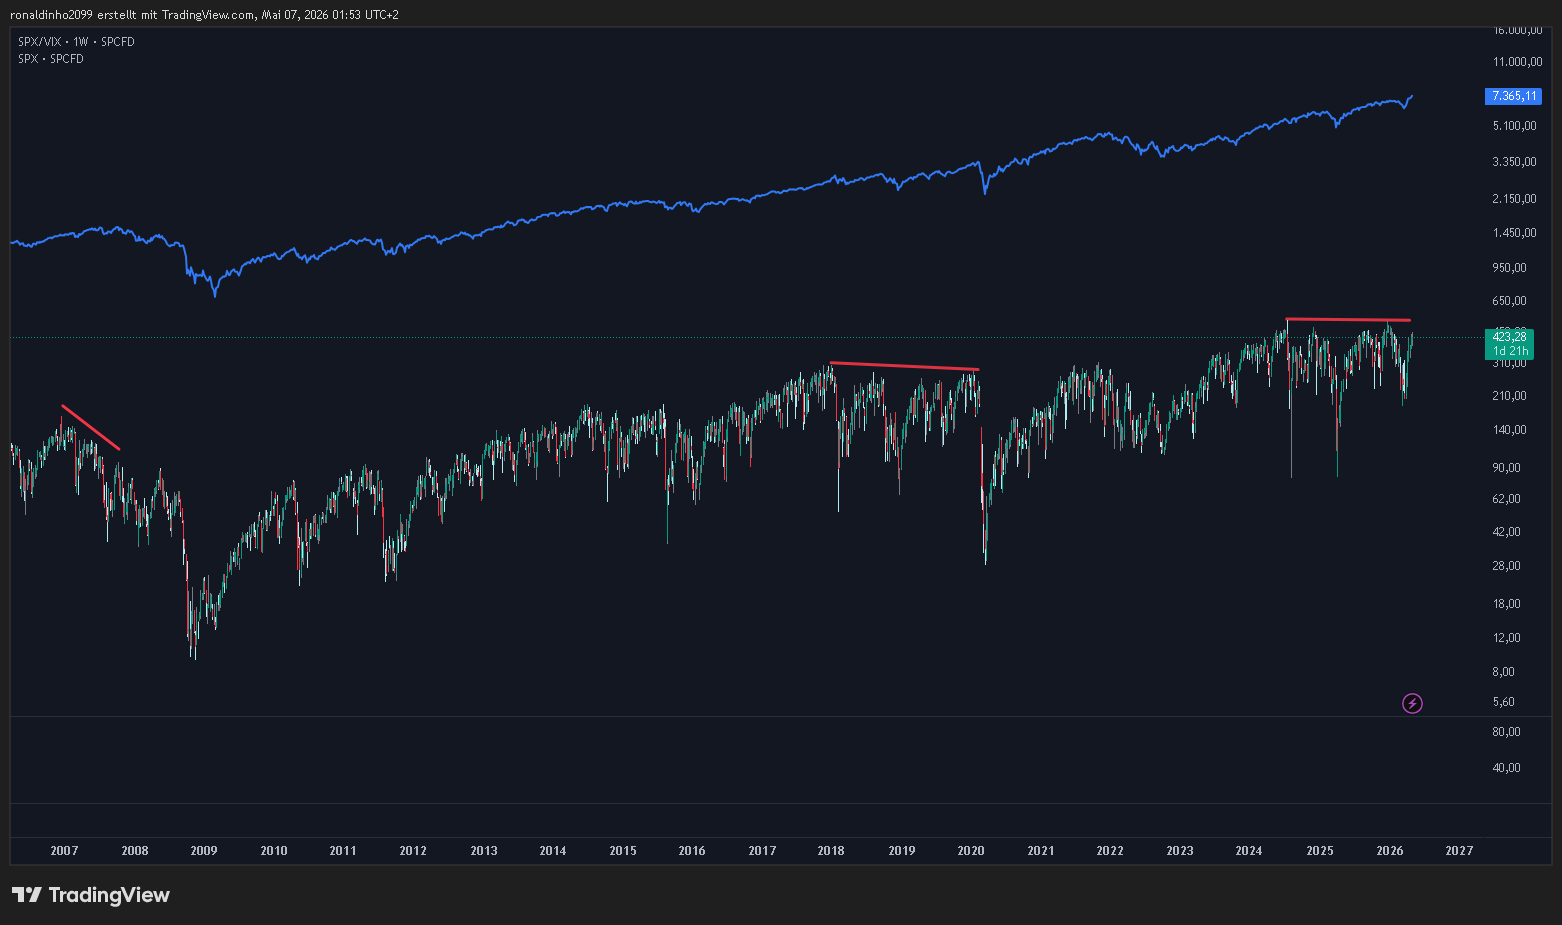This screenshot has height=925, width=1562.
Task: Click the 2007 label on time axis
Action: pos(64,851)
